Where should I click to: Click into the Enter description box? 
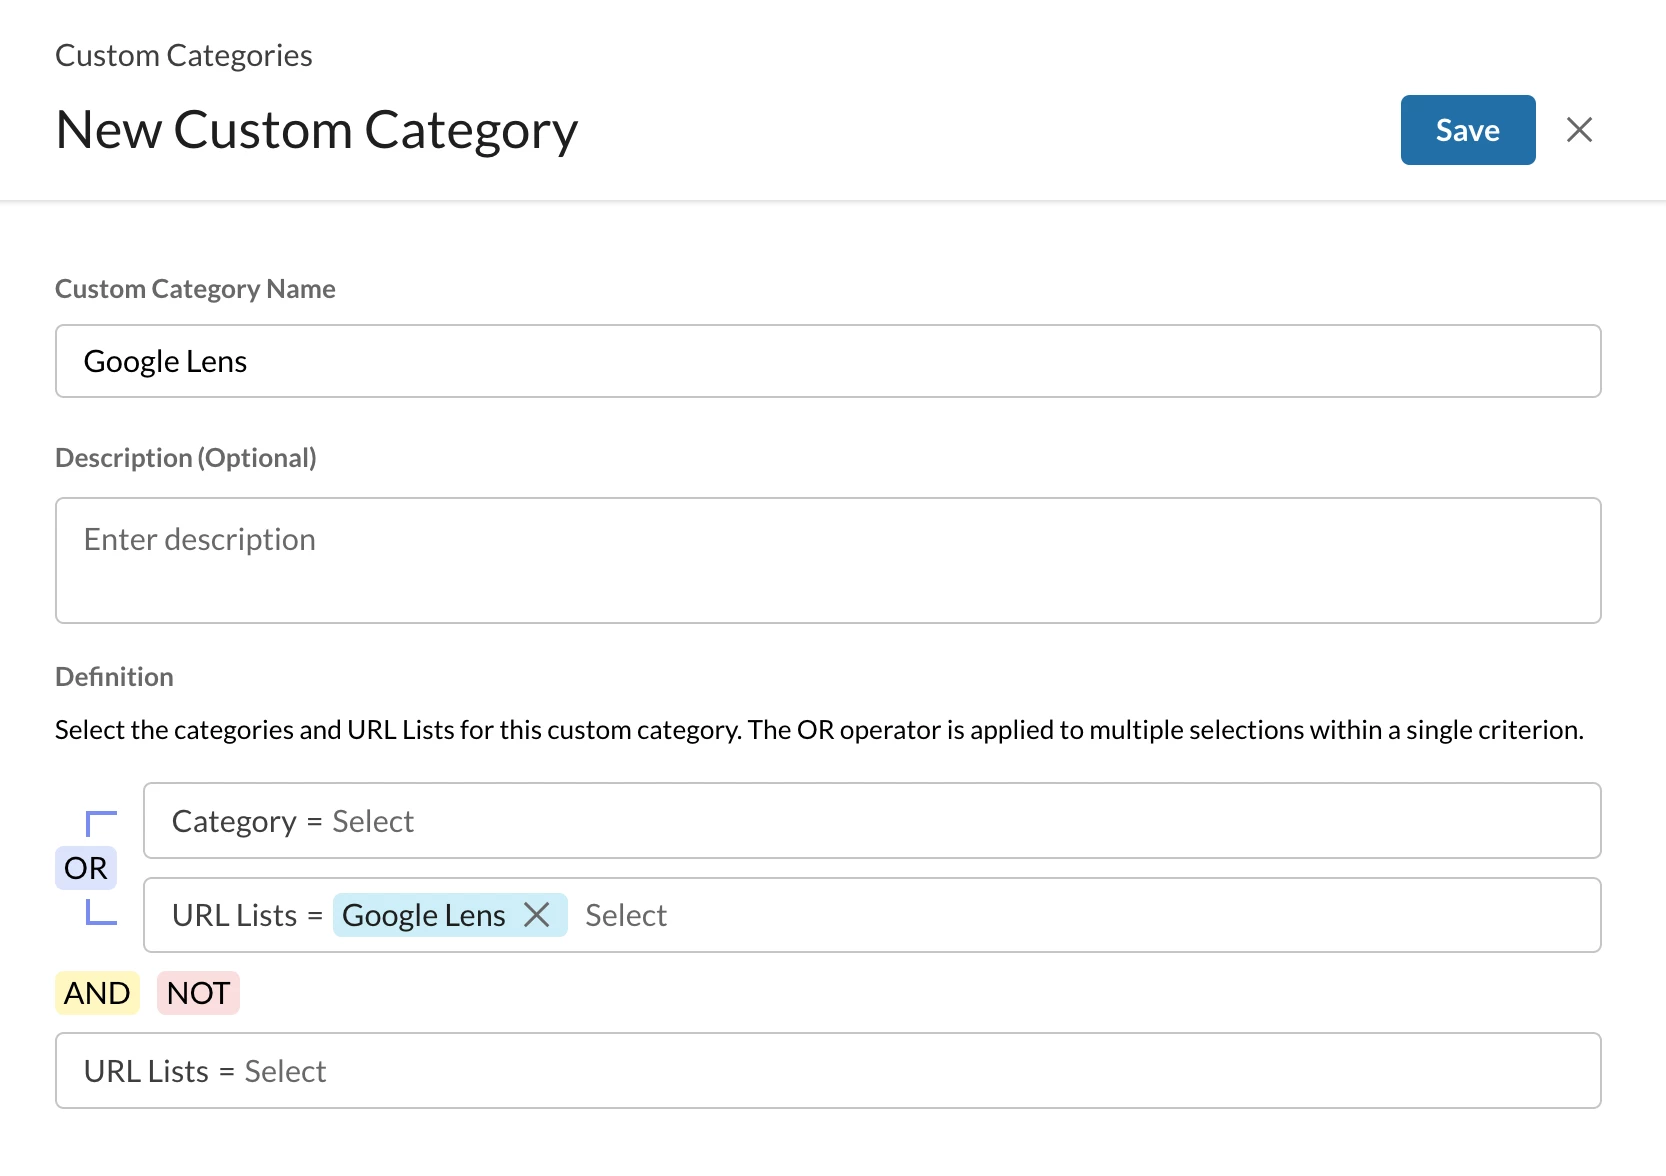pyautogui.click(x=827, y=560)
